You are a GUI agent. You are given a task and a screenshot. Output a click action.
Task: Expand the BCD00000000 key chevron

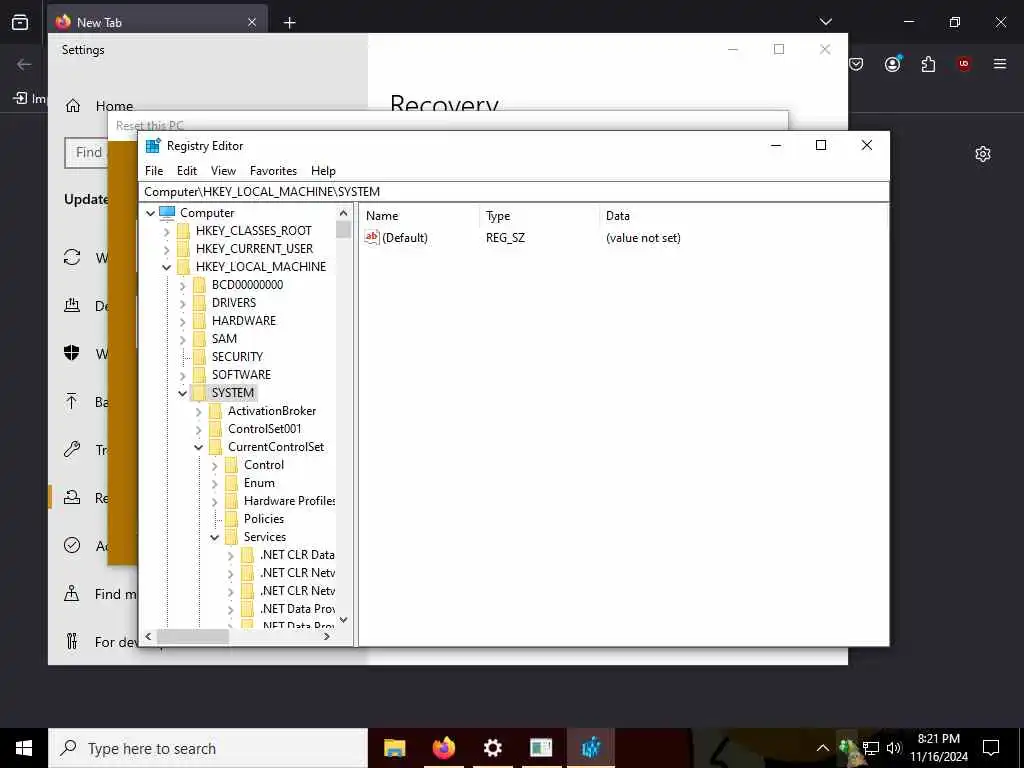tap(183, 285)
